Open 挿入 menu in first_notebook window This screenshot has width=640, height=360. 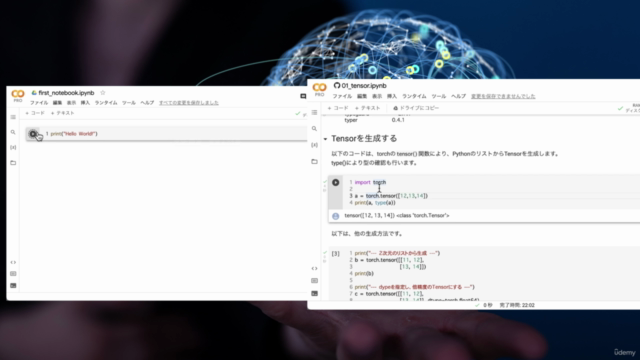(x=85, y=103)
